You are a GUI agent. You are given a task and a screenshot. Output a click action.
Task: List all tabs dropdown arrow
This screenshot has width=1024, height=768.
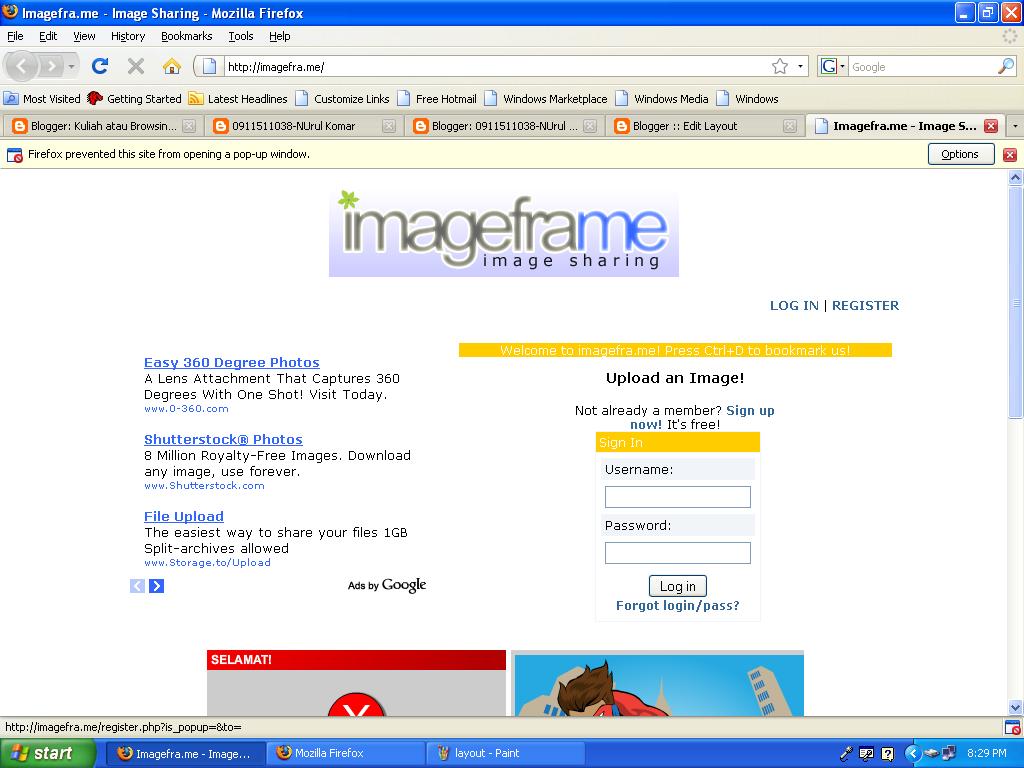coord(1015,126)
